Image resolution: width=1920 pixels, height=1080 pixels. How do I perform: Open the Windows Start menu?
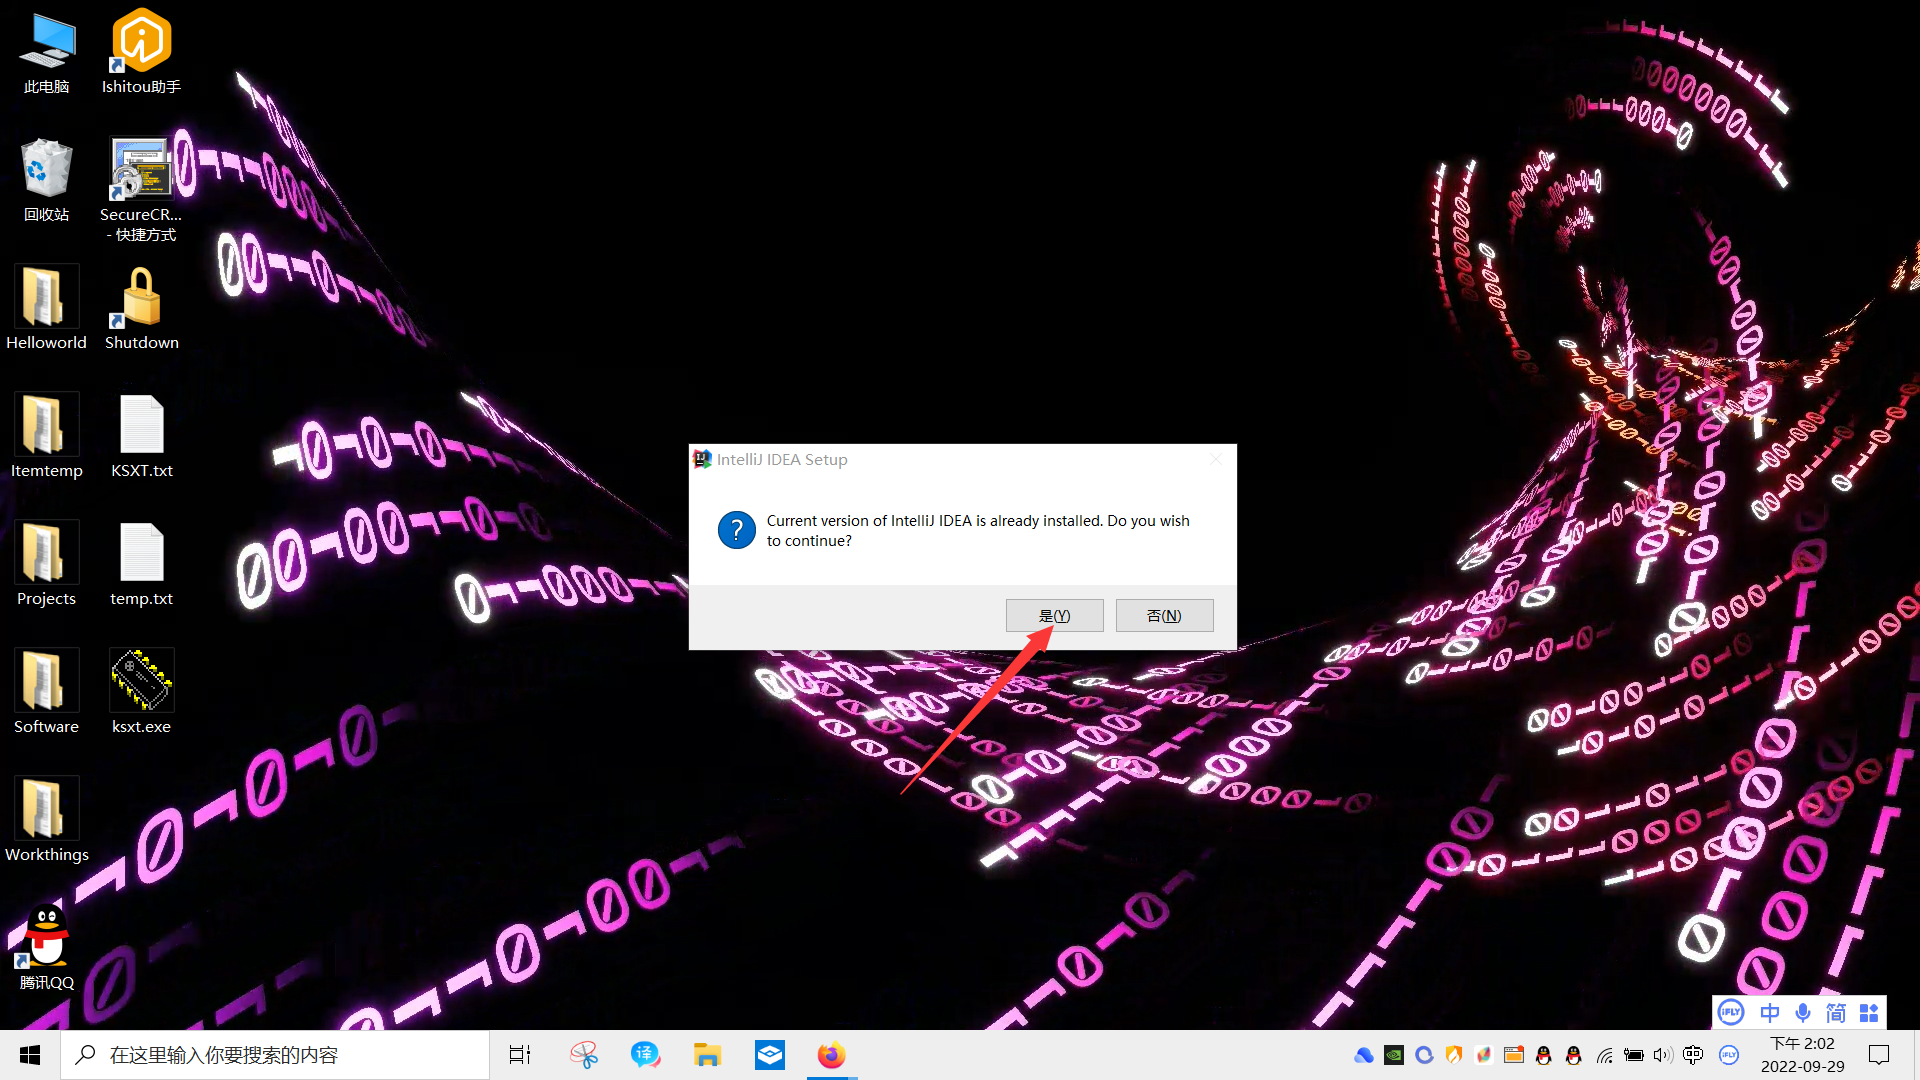[30, 1055]
